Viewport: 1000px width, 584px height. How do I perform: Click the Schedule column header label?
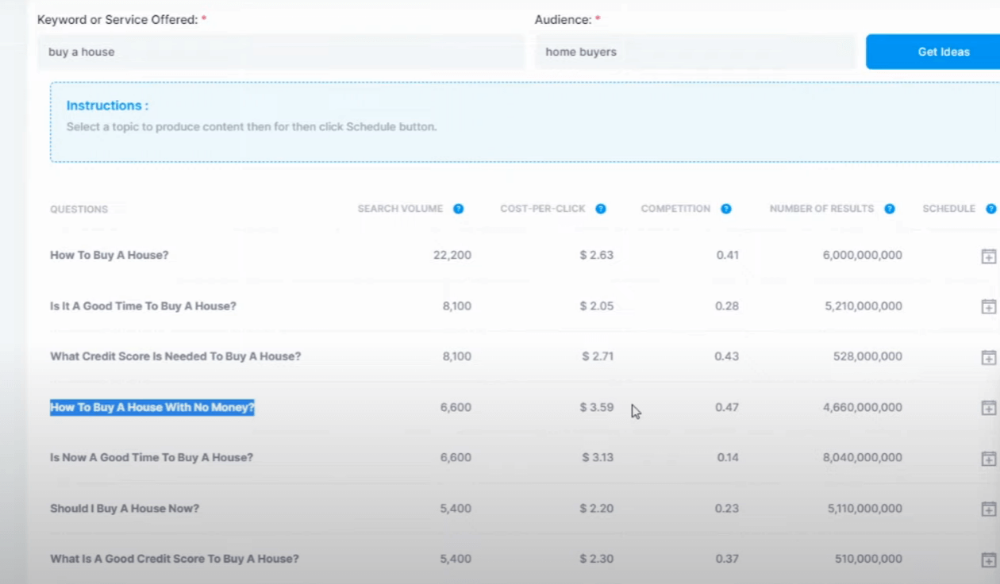tap(949, 208)
